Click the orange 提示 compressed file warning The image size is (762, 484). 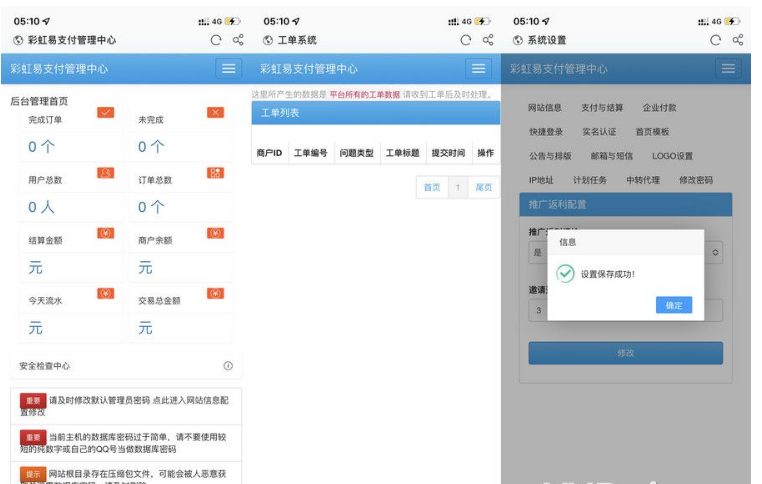pyautogui.click(x=126, y=474)
